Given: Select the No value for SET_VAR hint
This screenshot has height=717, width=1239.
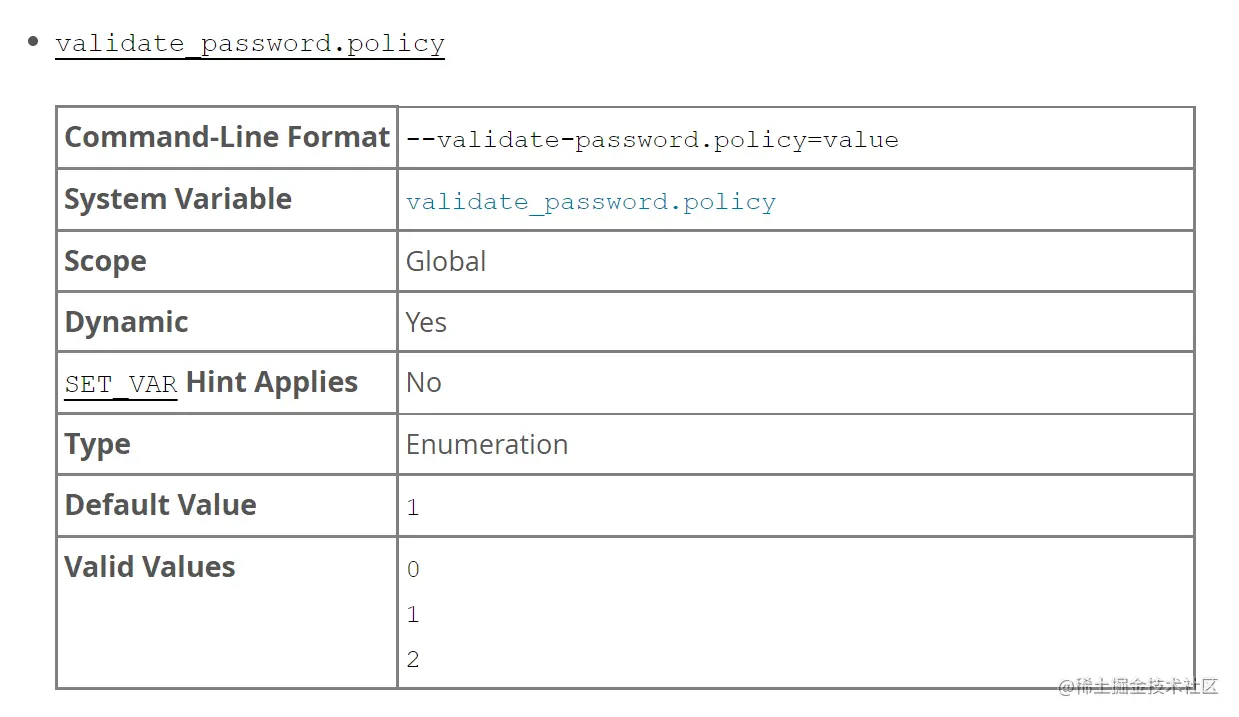Looking at the screenshot, I should click(424, 383).
